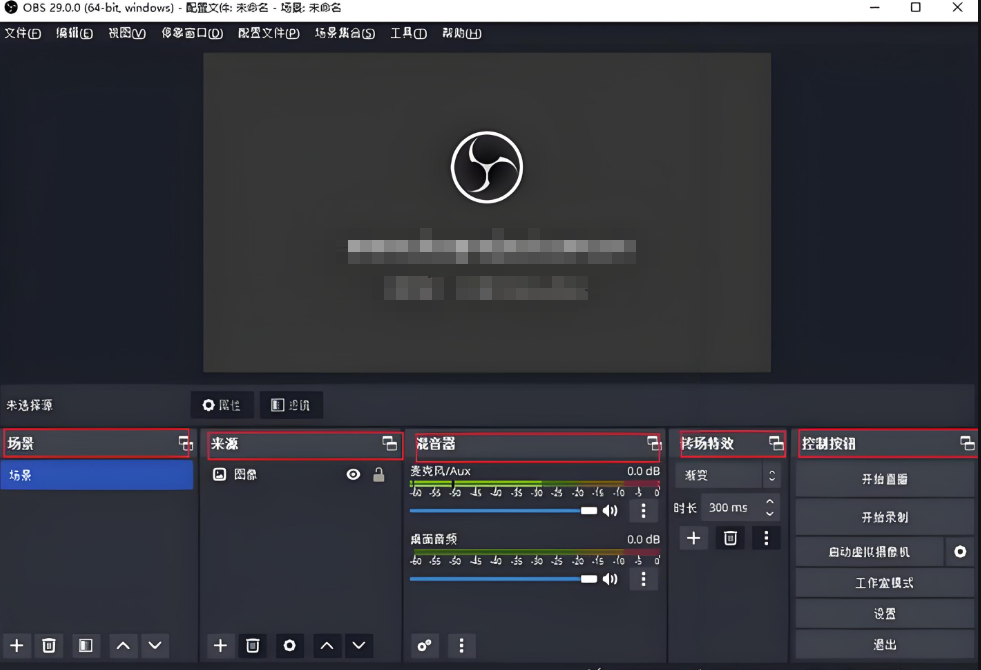This screenshot has width=981, height=670.
Task: Toggle visibility eye of 图像 source
Action: point(353,475)
